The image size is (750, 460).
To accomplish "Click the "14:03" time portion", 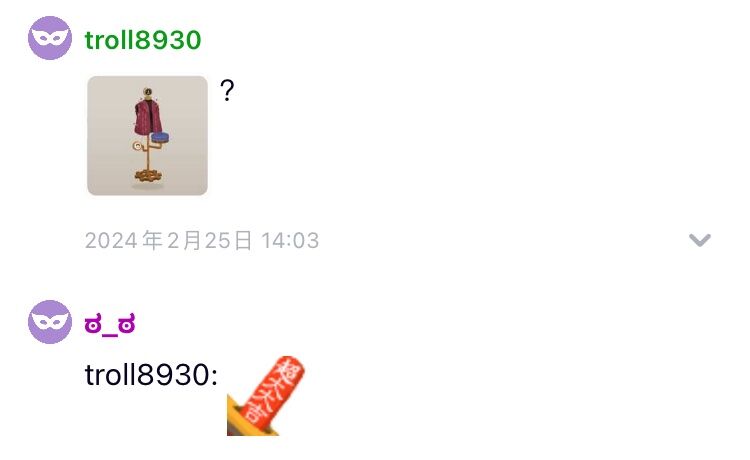I will 290,241.
